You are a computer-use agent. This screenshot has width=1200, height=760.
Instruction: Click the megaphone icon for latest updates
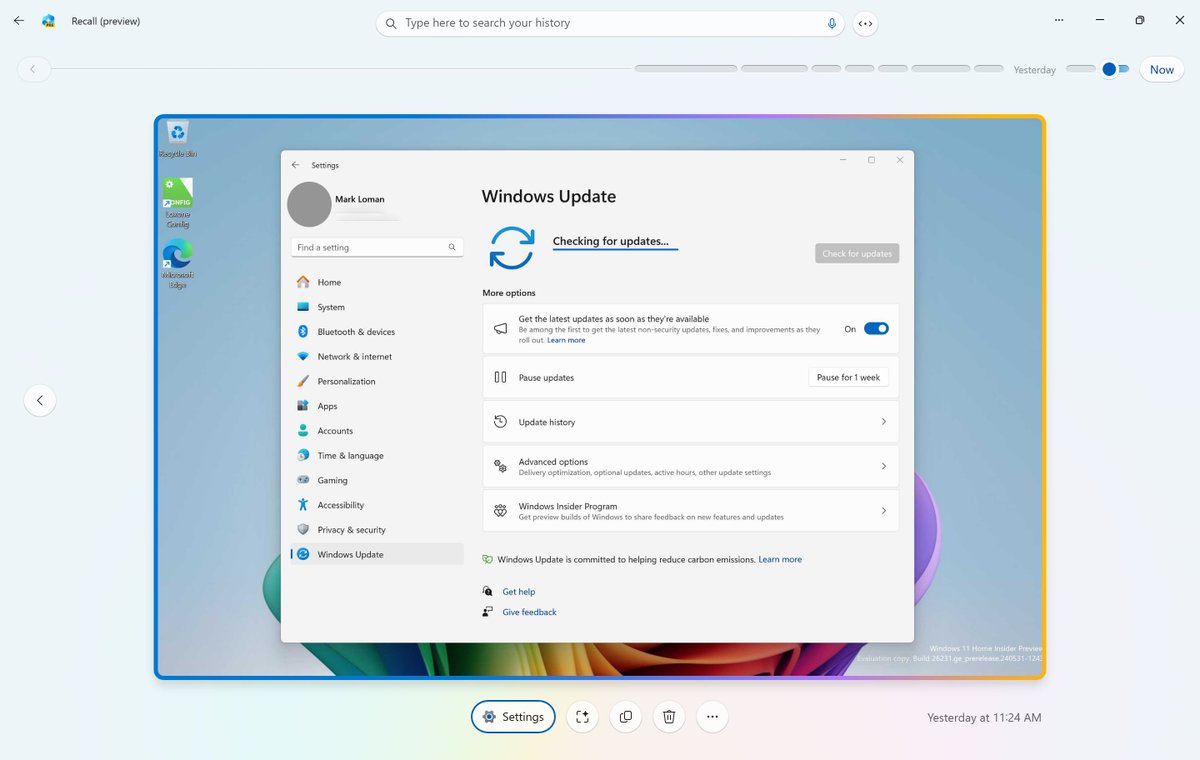tap(500, 328)
